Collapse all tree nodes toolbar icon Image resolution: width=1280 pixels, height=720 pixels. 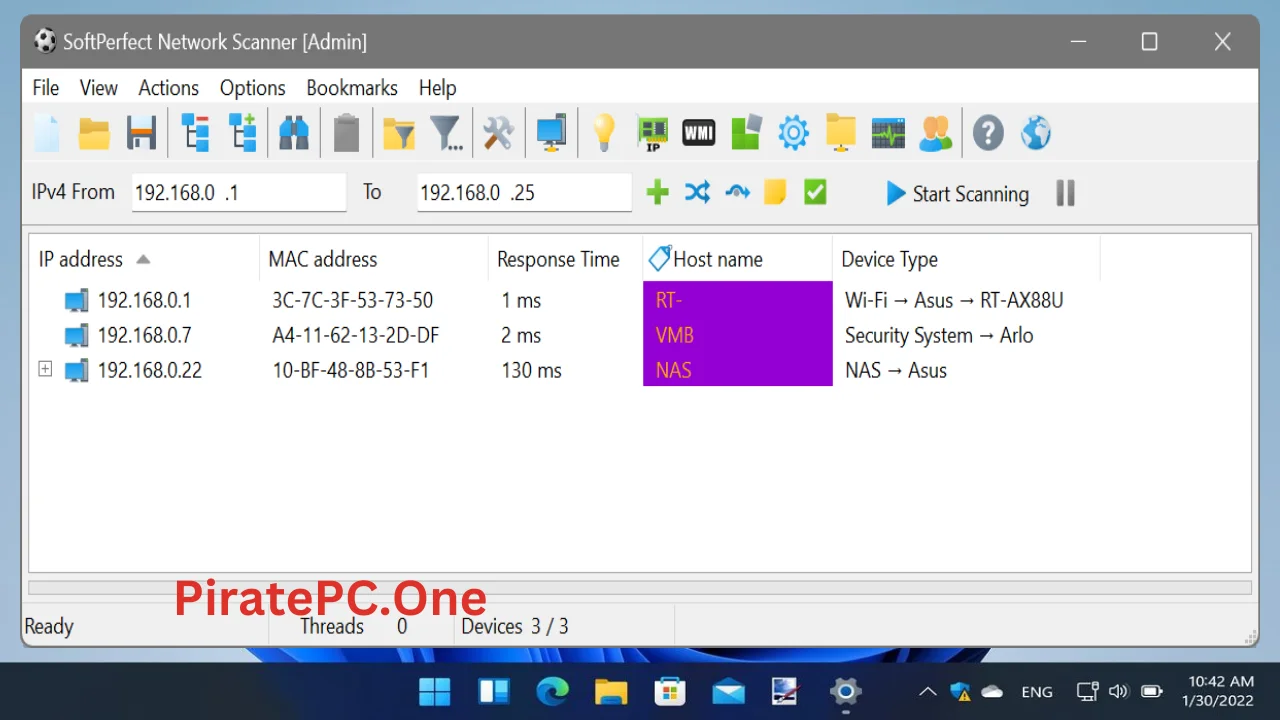(195, 133)
